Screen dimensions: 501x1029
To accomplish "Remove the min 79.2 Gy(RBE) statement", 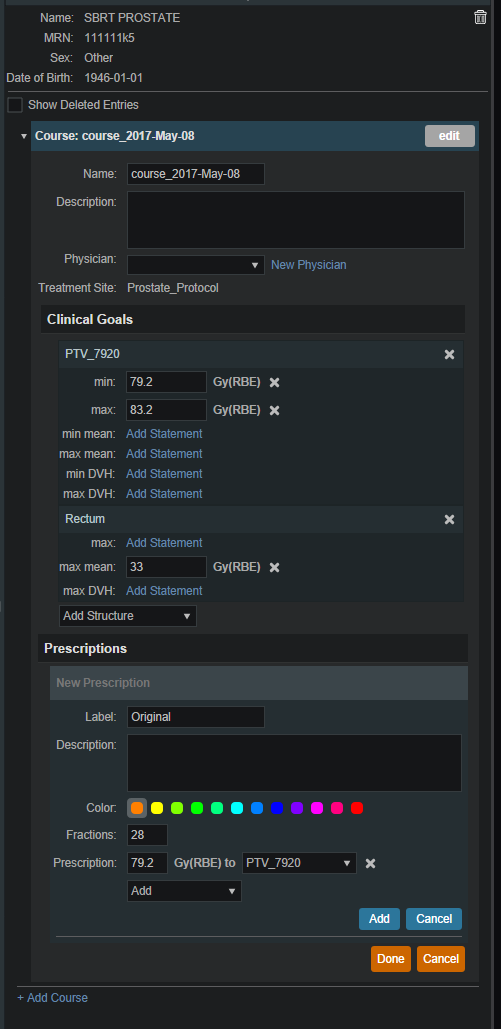I will [274, 382].
